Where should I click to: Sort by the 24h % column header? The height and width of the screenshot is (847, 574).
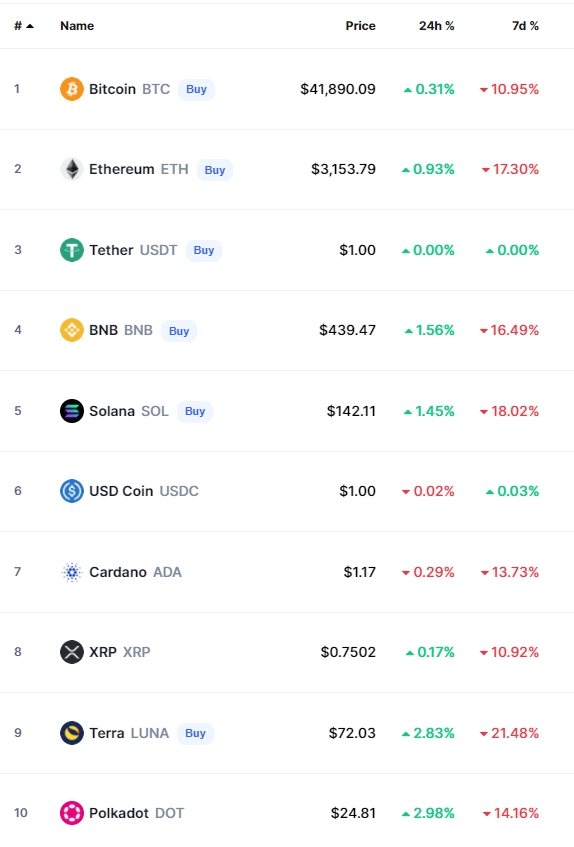point(436,26)
